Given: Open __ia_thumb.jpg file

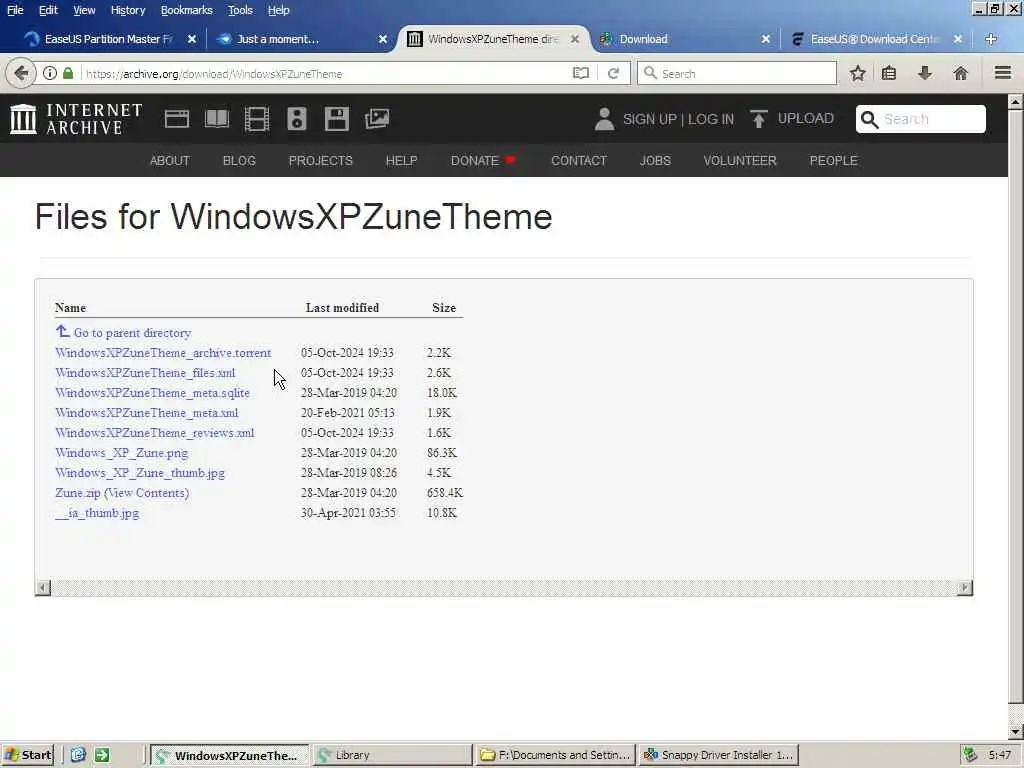Looking at the screenshot, I should (x=97, y=513).
